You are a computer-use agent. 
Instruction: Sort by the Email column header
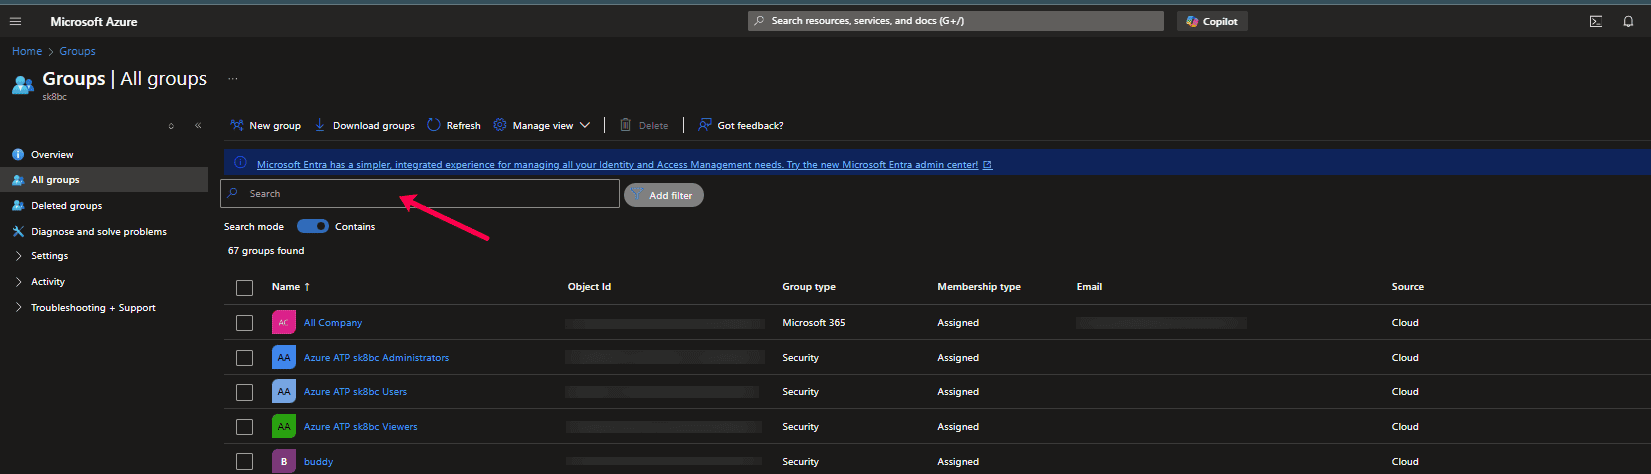click(1089, 287)
